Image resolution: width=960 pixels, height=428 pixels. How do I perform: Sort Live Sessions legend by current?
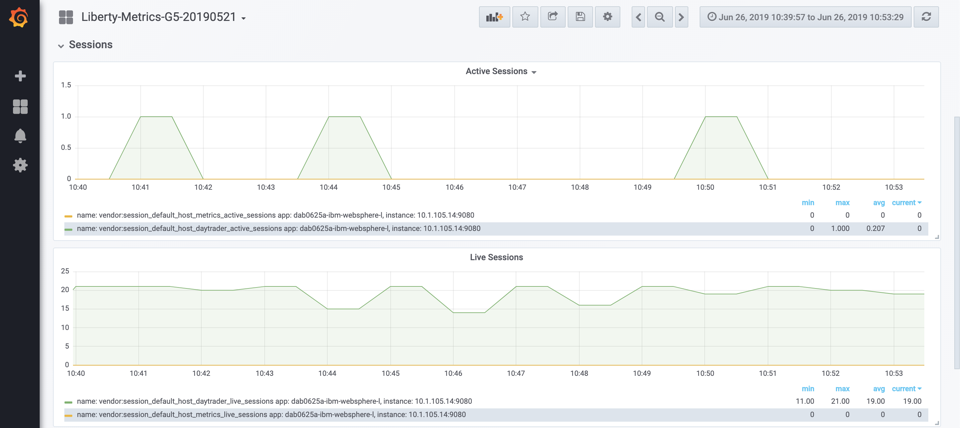(906, 389)
